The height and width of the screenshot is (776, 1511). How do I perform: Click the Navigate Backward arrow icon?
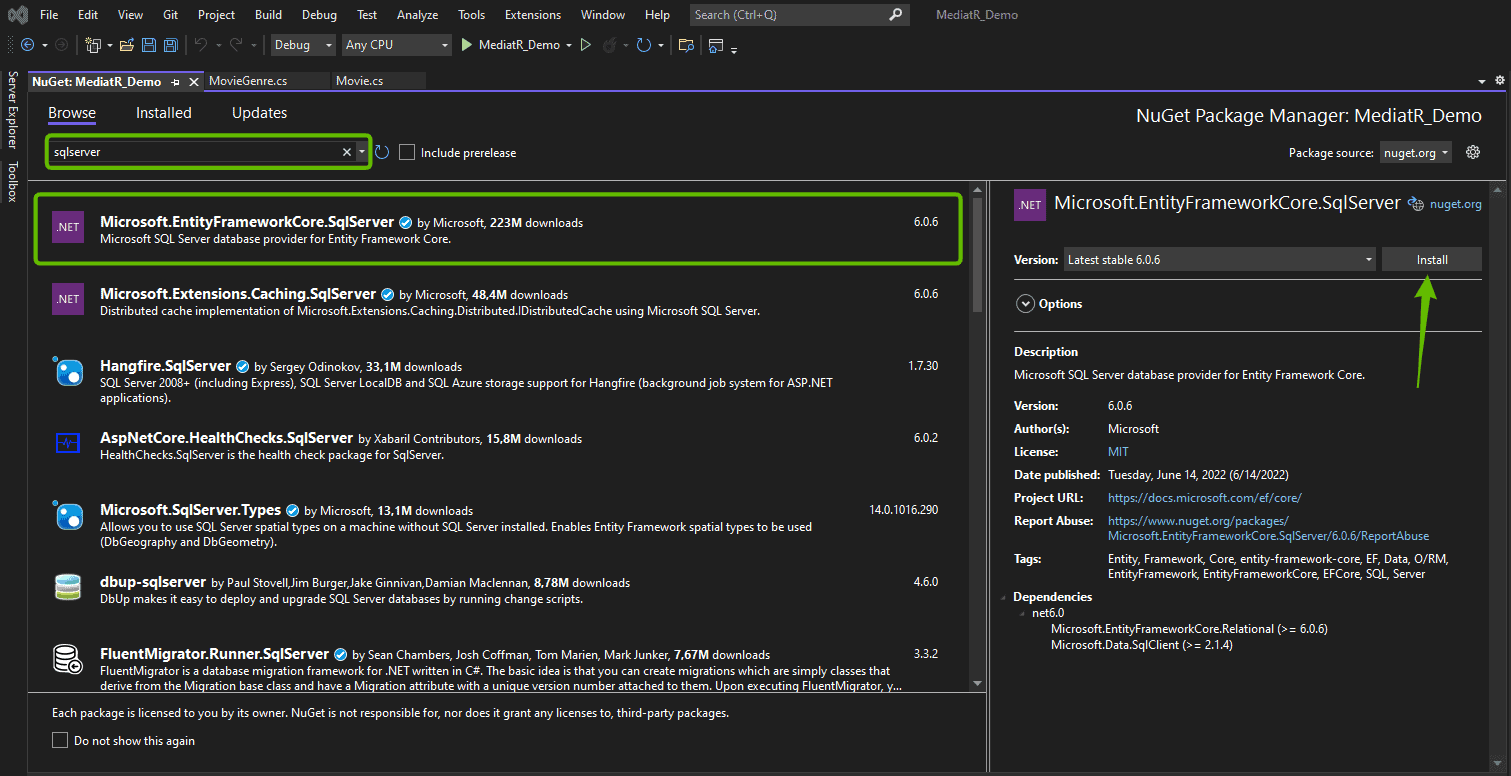click(x=27, y=45)
